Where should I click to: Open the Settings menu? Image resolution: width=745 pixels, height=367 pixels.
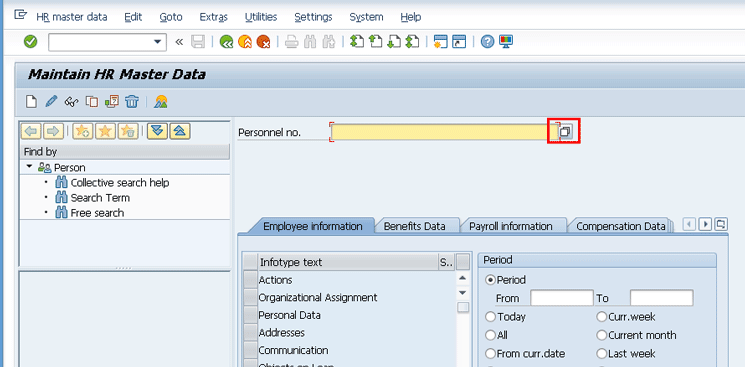click(x=313, y=17)
